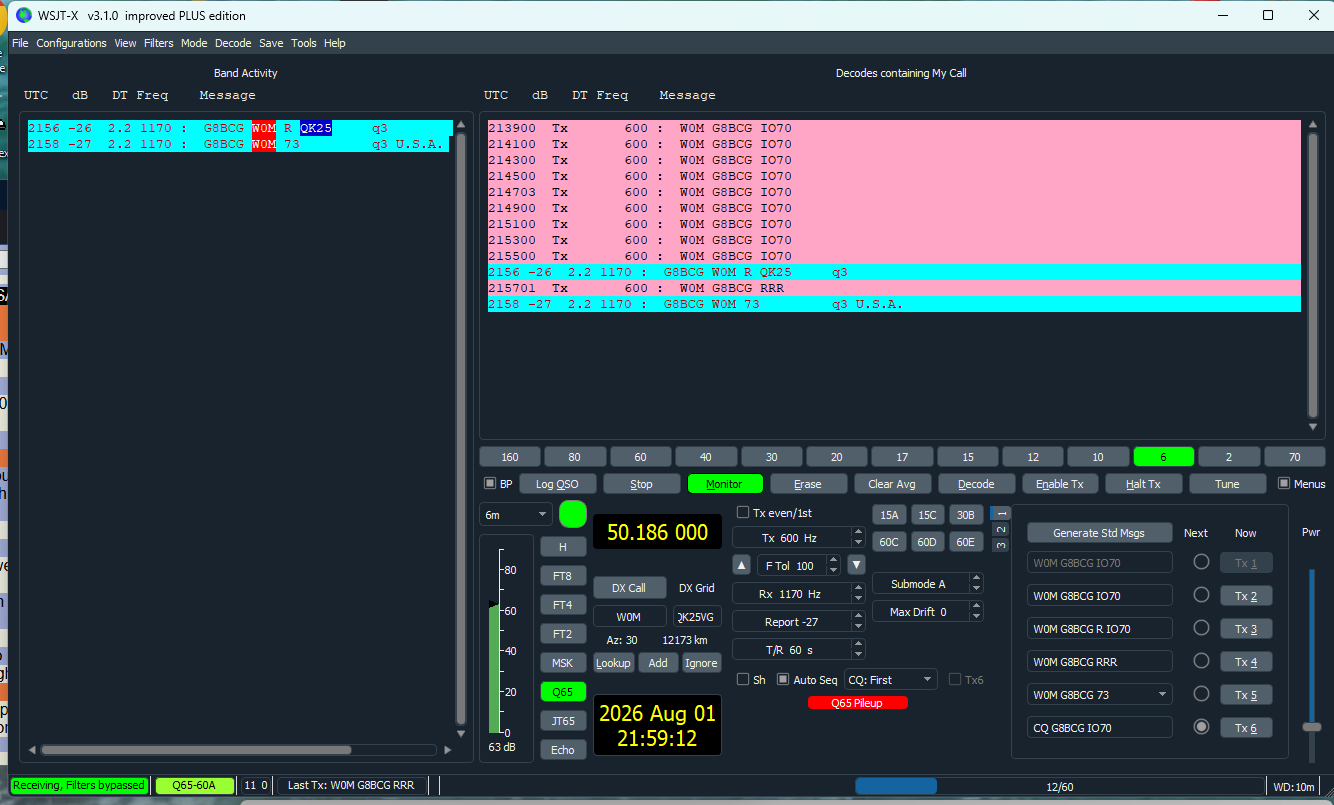Viewport: 1334px width, 805px height.
Task: Click the DX Call field containing W0M
Action: (629, 617)
